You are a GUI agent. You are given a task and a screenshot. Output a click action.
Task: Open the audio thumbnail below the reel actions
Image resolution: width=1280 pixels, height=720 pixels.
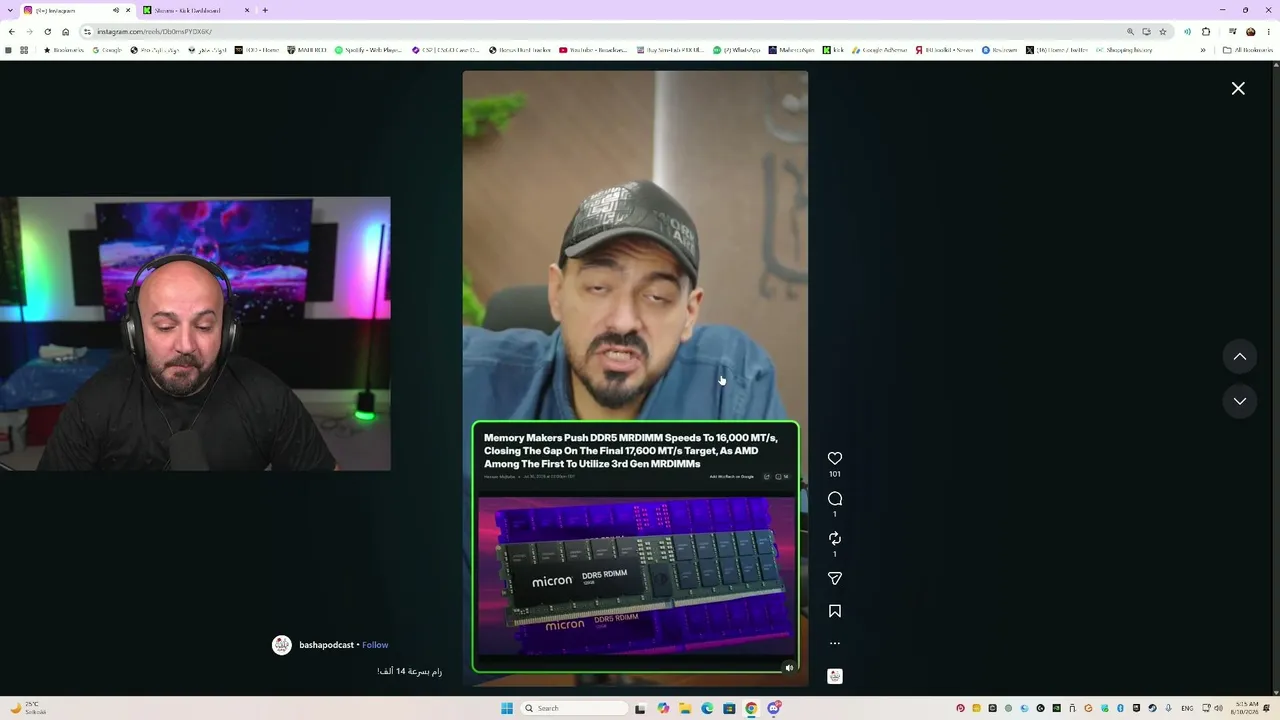pos(835,676)
